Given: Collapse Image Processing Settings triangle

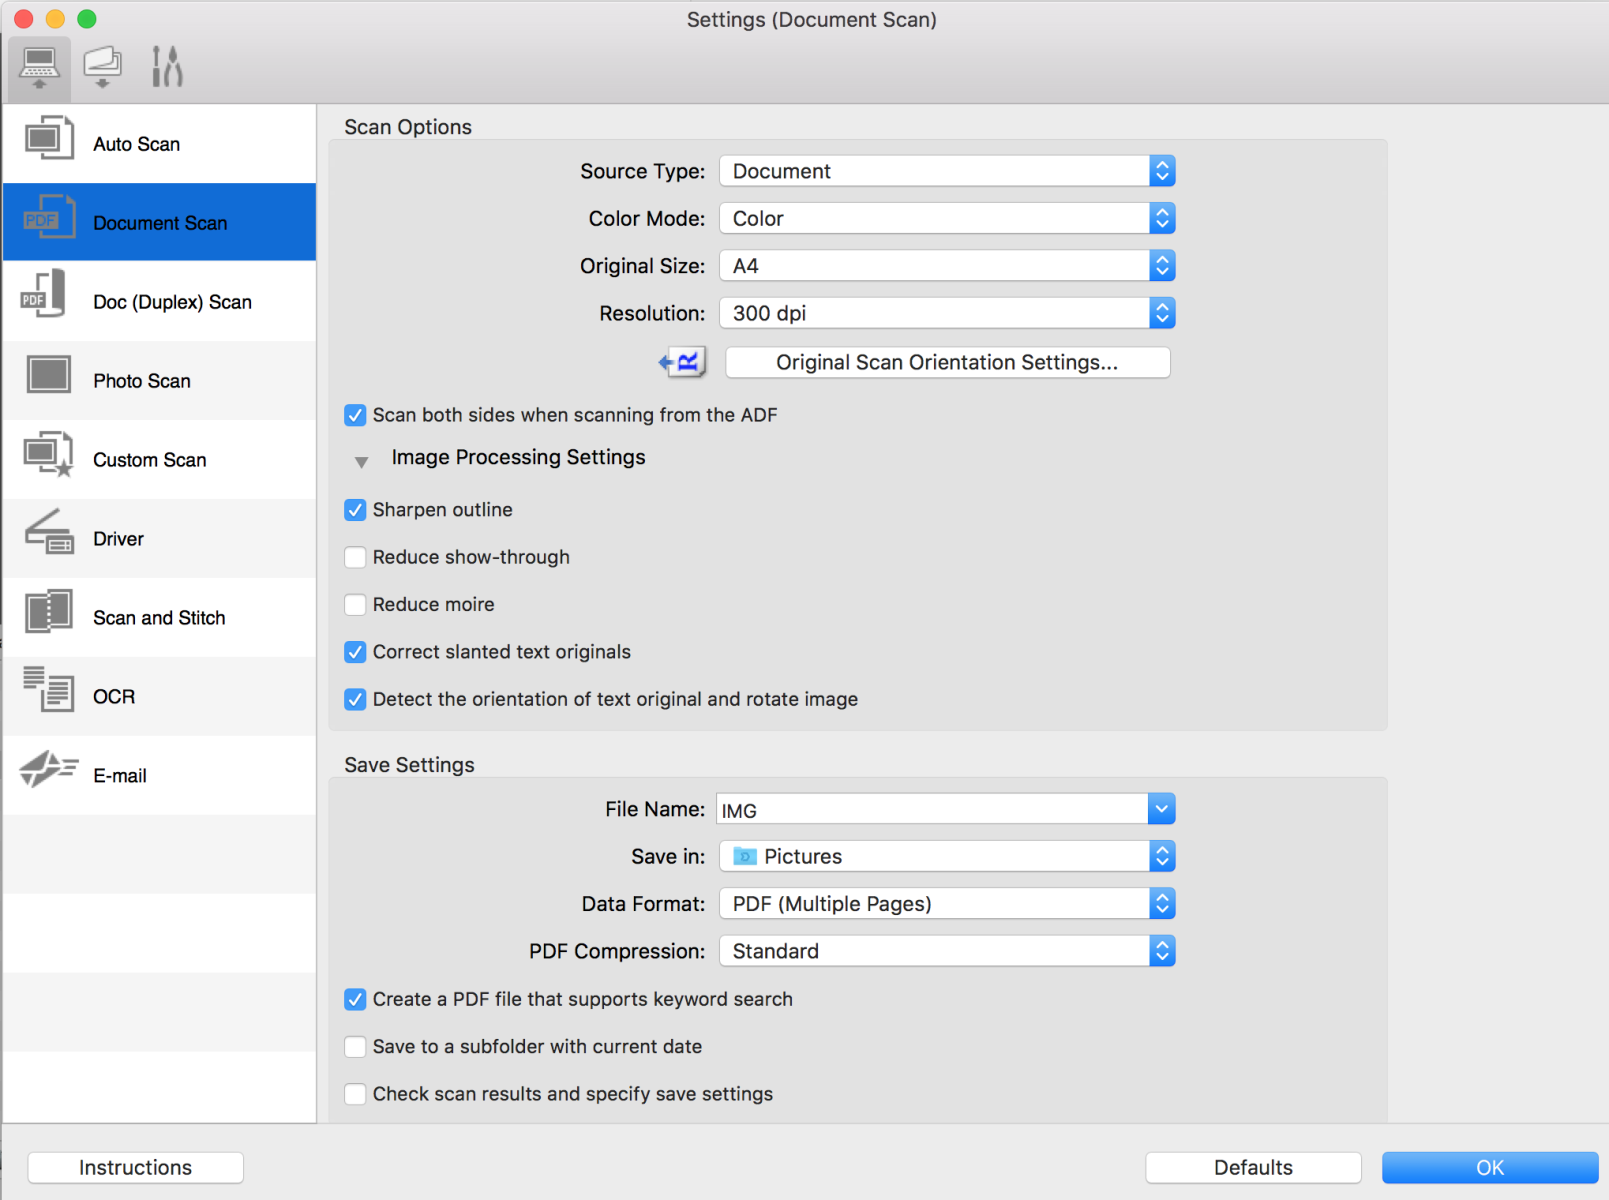Looking at the screenshot, I should point(361,462).
